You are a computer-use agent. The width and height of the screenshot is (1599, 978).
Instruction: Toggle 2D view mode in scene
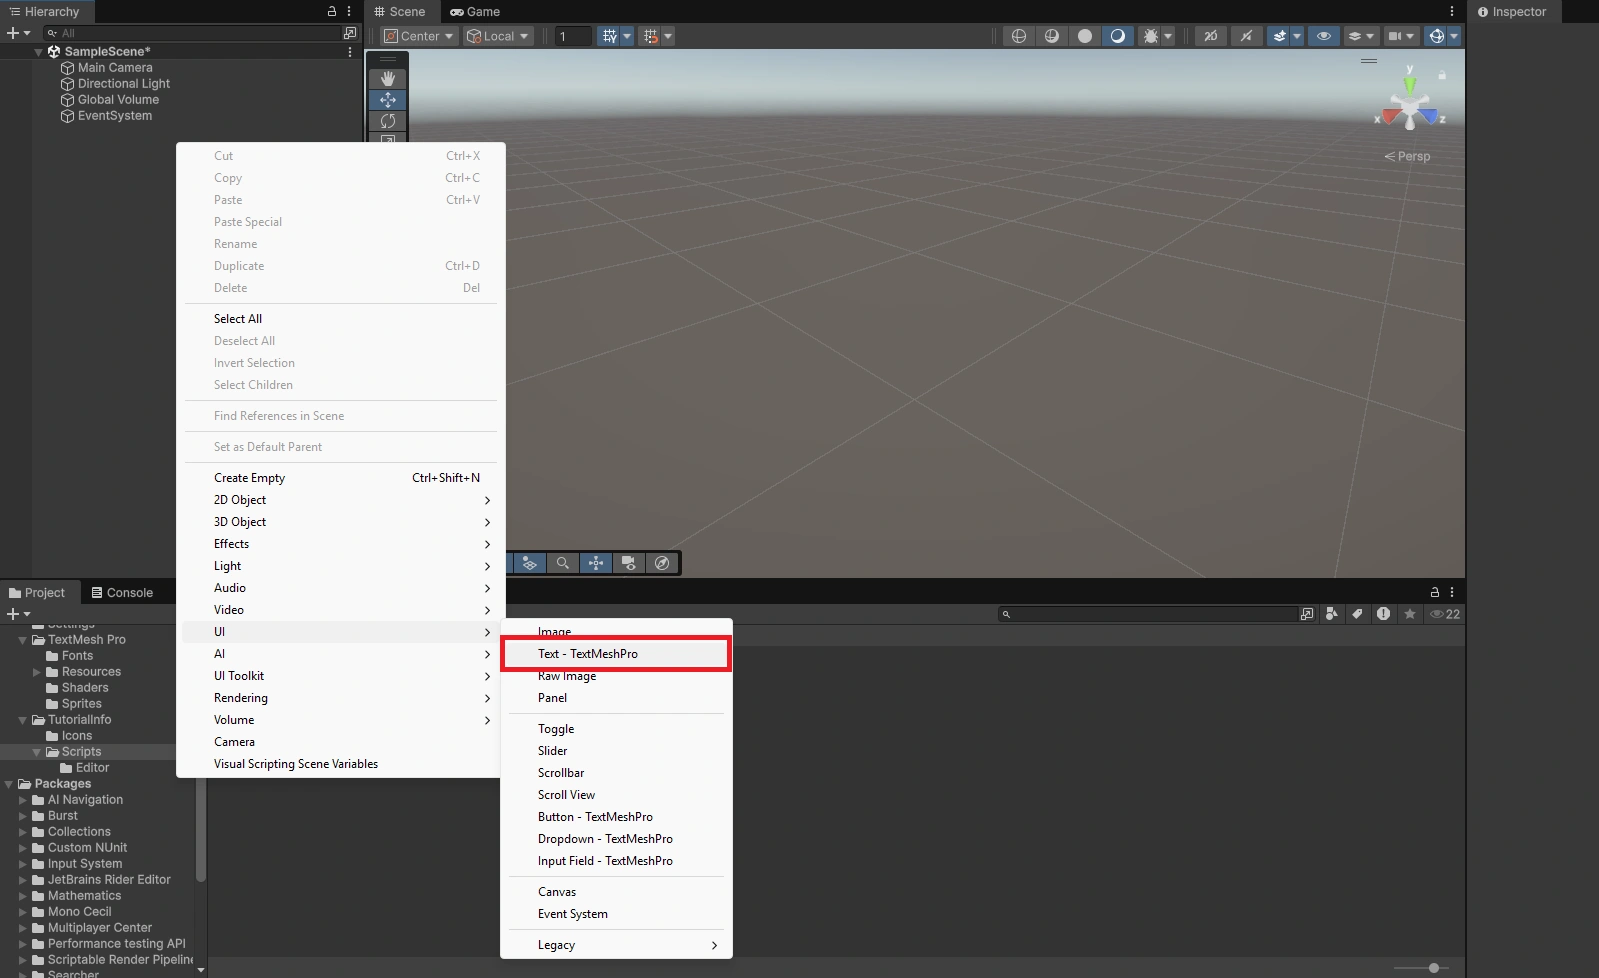point(1211,36)
